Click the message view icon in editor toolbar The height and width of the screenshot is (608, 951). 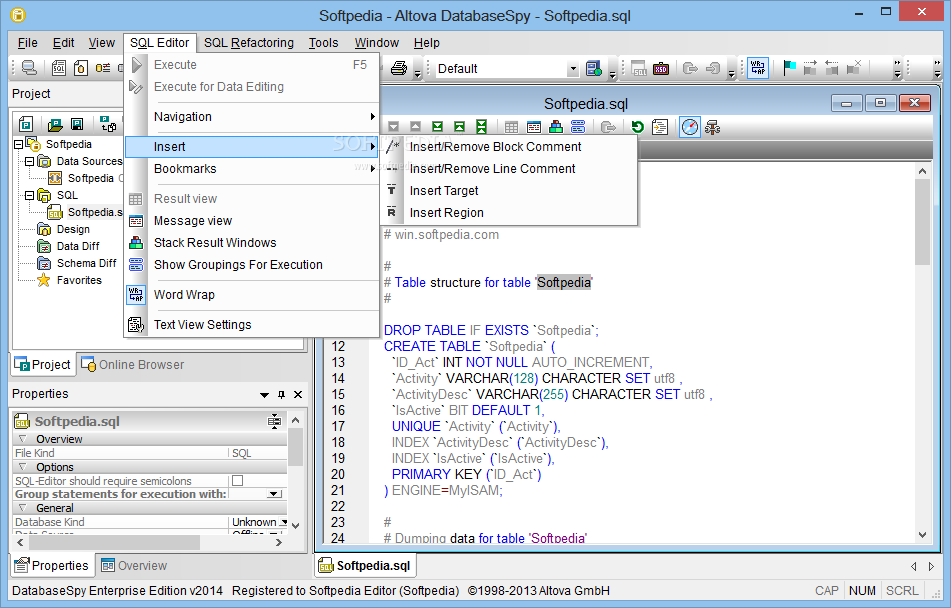(534, 127)
